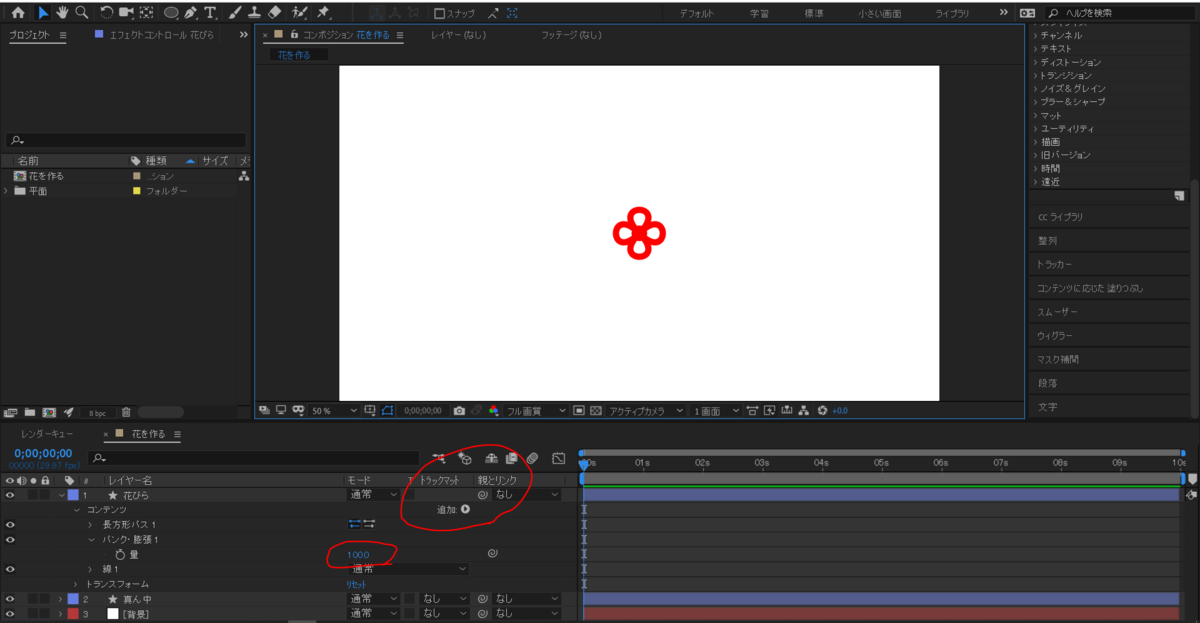Open blend mode dropdown for 線 1
1200x623 pixels.
408,569
